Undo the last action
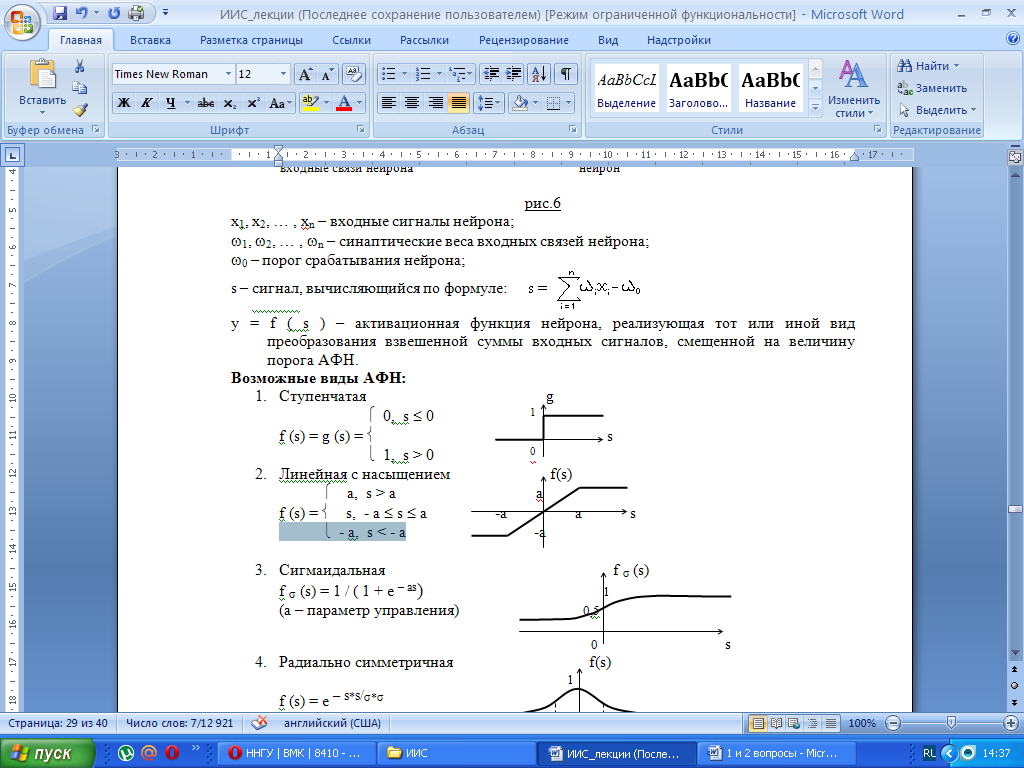Image resolution: width=1024 pixels, height=768 pixels. [x=82, y=13]
